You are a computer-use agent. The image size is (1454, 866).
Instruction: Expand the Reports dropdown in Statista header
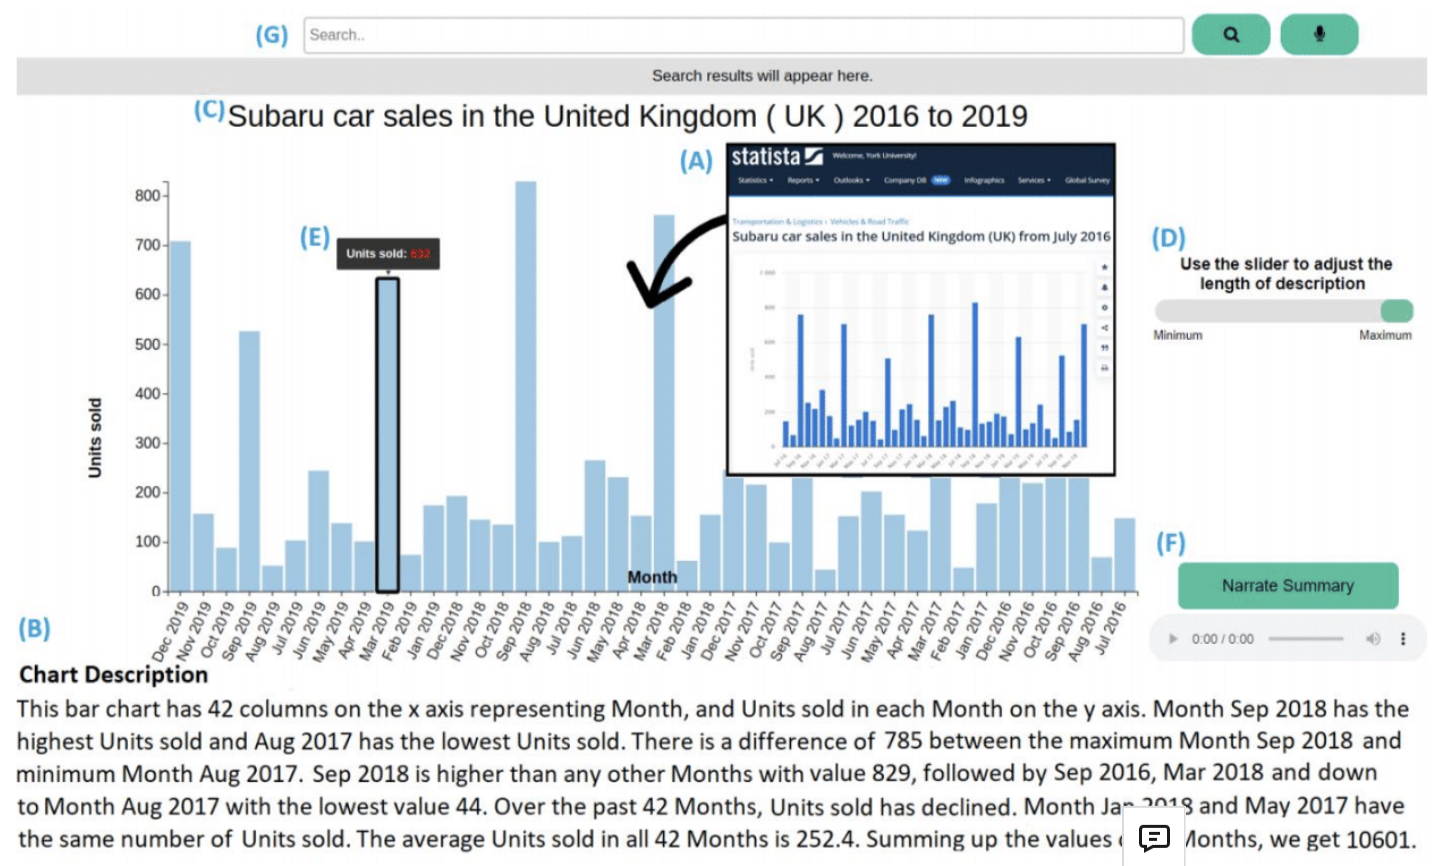click(x=803, y=181)
